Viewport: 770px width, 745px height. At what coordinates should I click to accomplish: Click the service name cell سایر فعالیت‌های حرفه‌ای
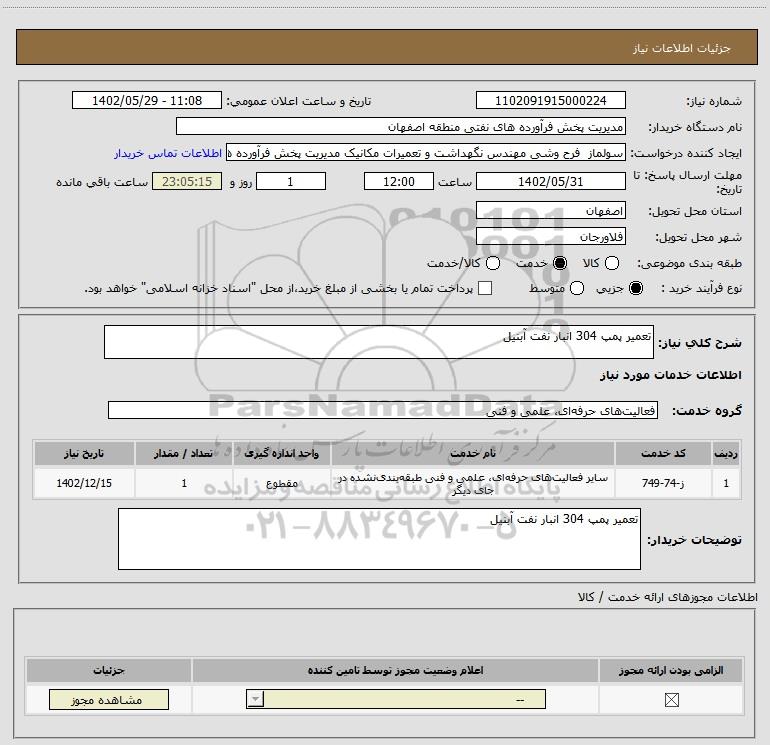(x=473, y=483)
